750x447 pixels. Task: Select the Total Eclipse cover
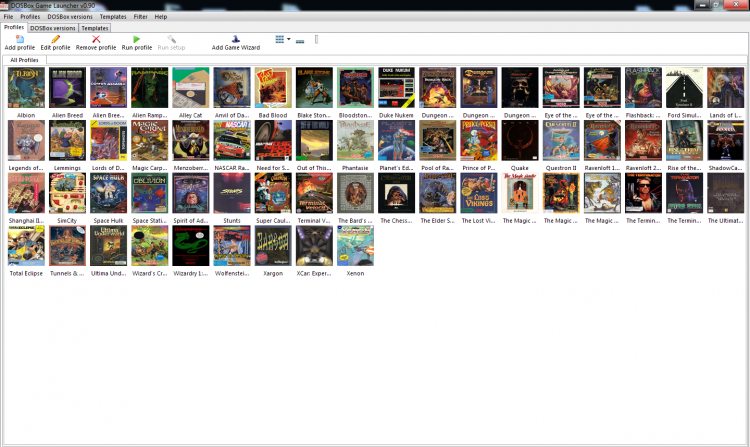pyautogui.click(x=26, y=246)
